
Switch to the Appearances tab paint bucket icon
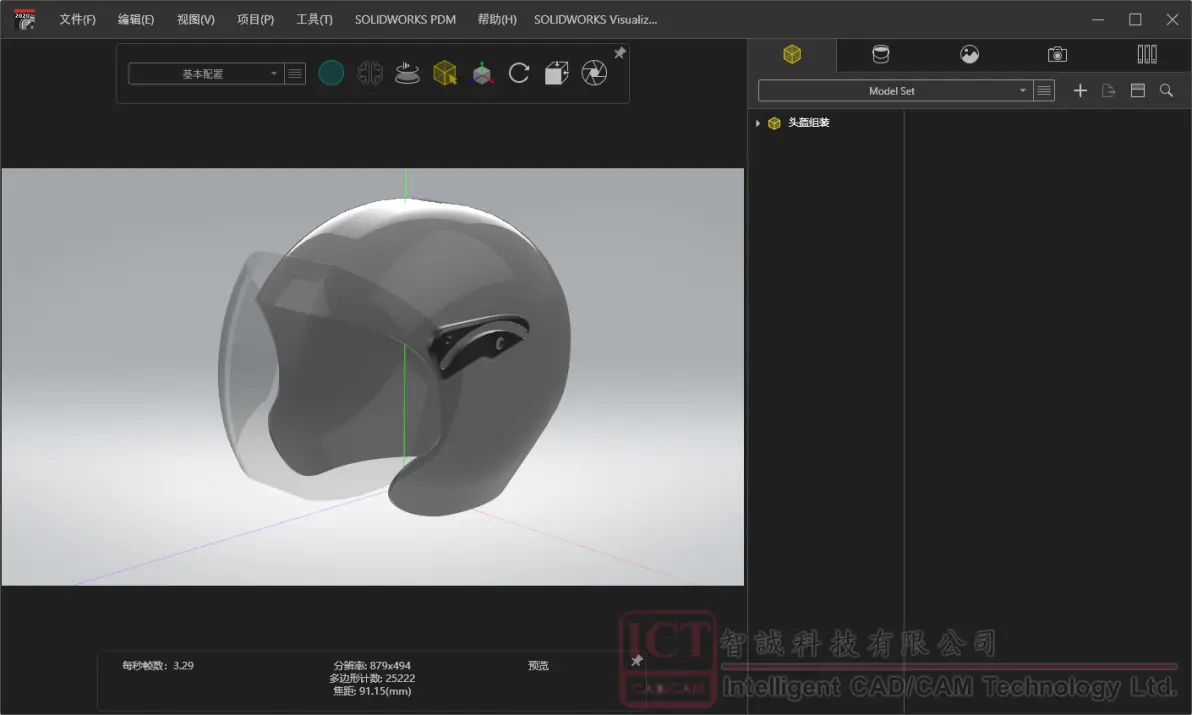click(880, 55)
